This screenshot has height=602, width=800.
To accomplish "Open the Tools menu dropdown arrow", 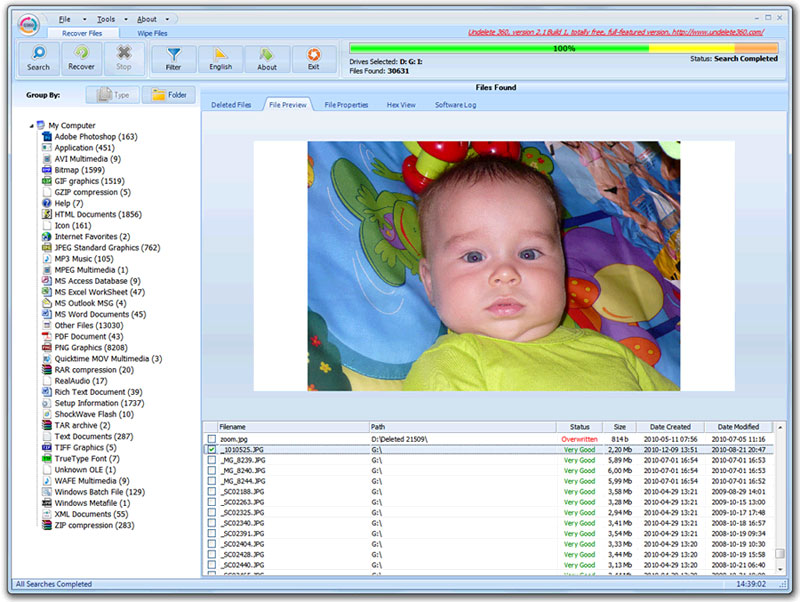I will pyautogui.click(x=125, y=18).
